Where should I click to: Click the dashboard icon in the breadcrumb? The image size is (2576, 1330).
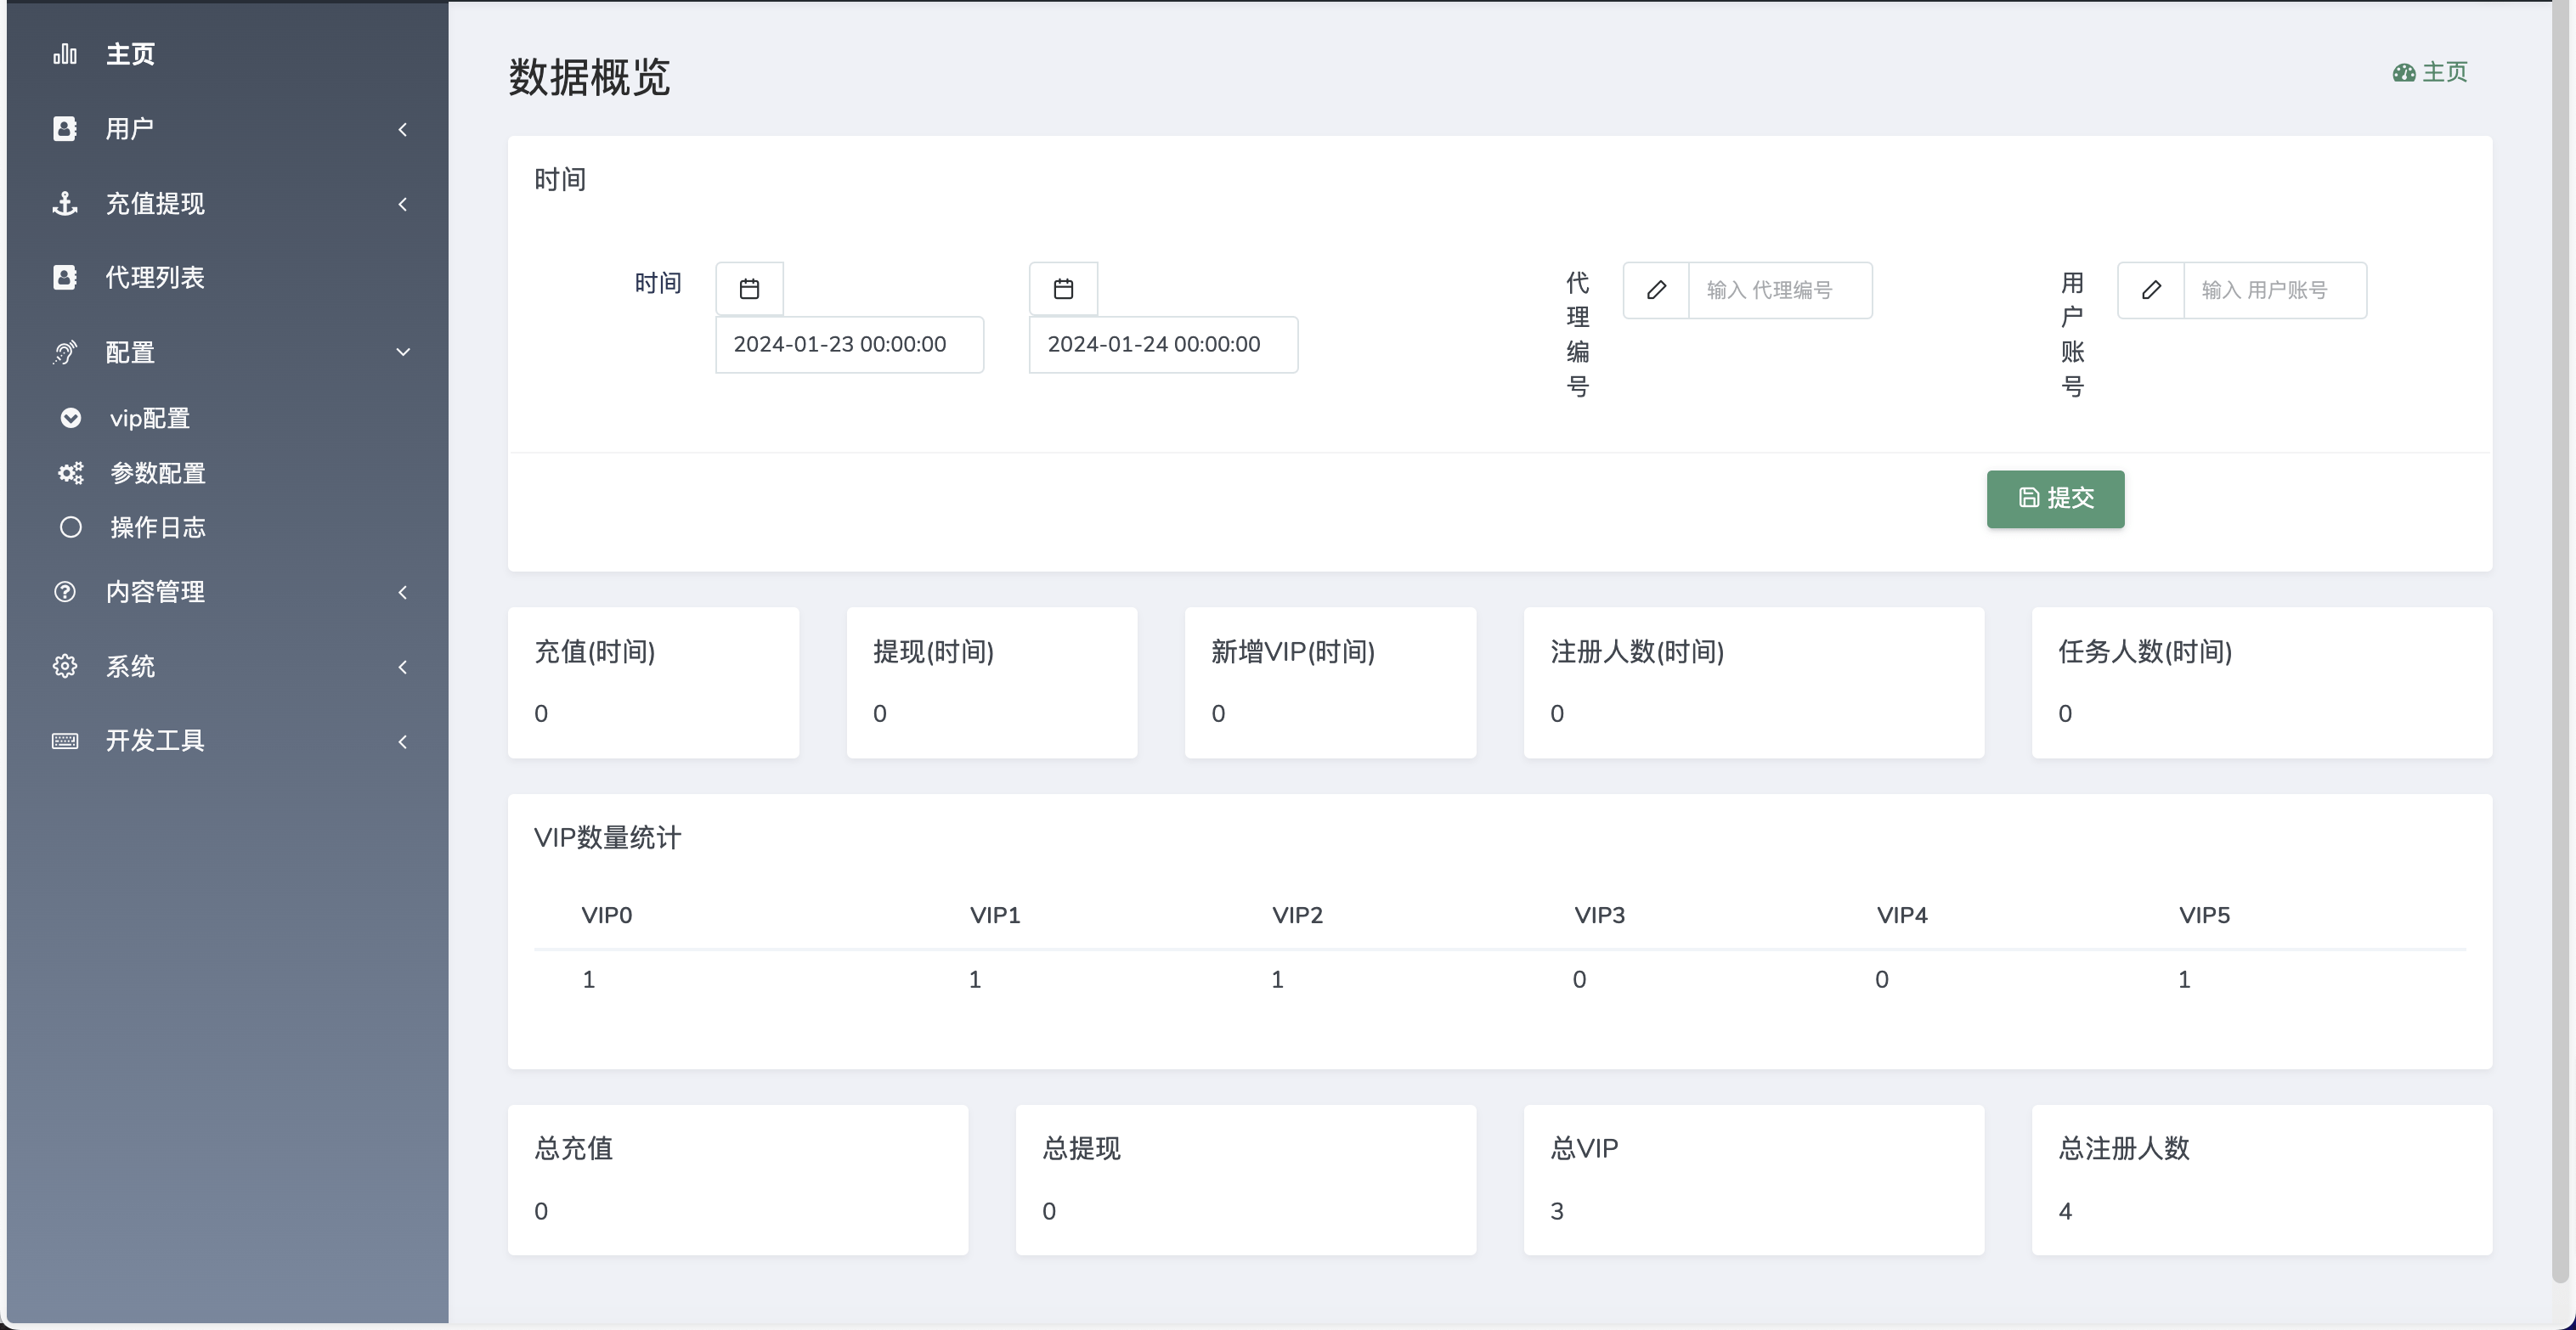[x=2404, y=73]
